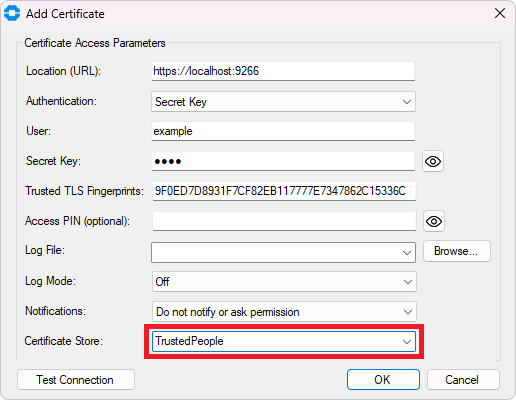The width and height of the screenshot is (516, 400).
Task: Click the Test Connection button
Action: [x=76, y=380]
